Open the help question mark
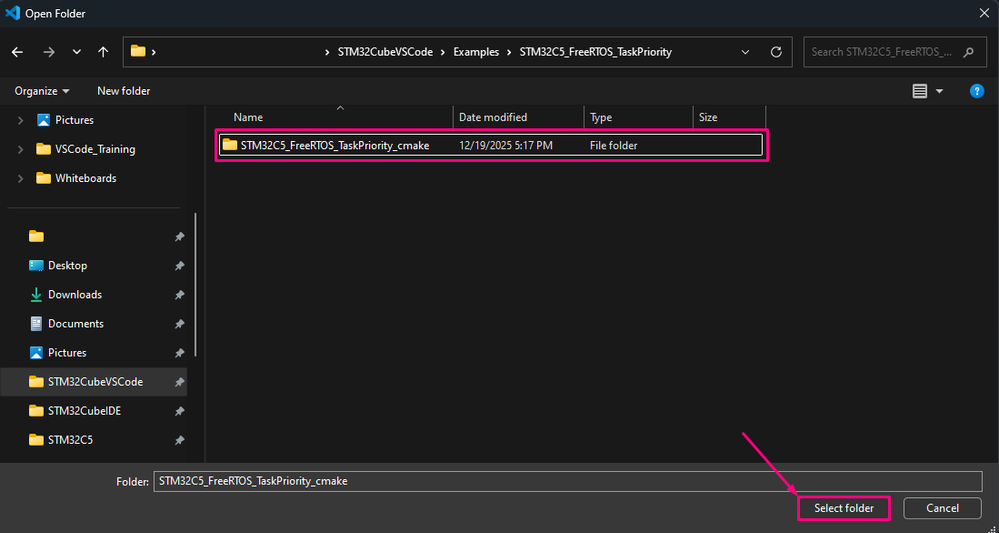The height and width of the screenshot is (533, 999). tap(977, 91)
